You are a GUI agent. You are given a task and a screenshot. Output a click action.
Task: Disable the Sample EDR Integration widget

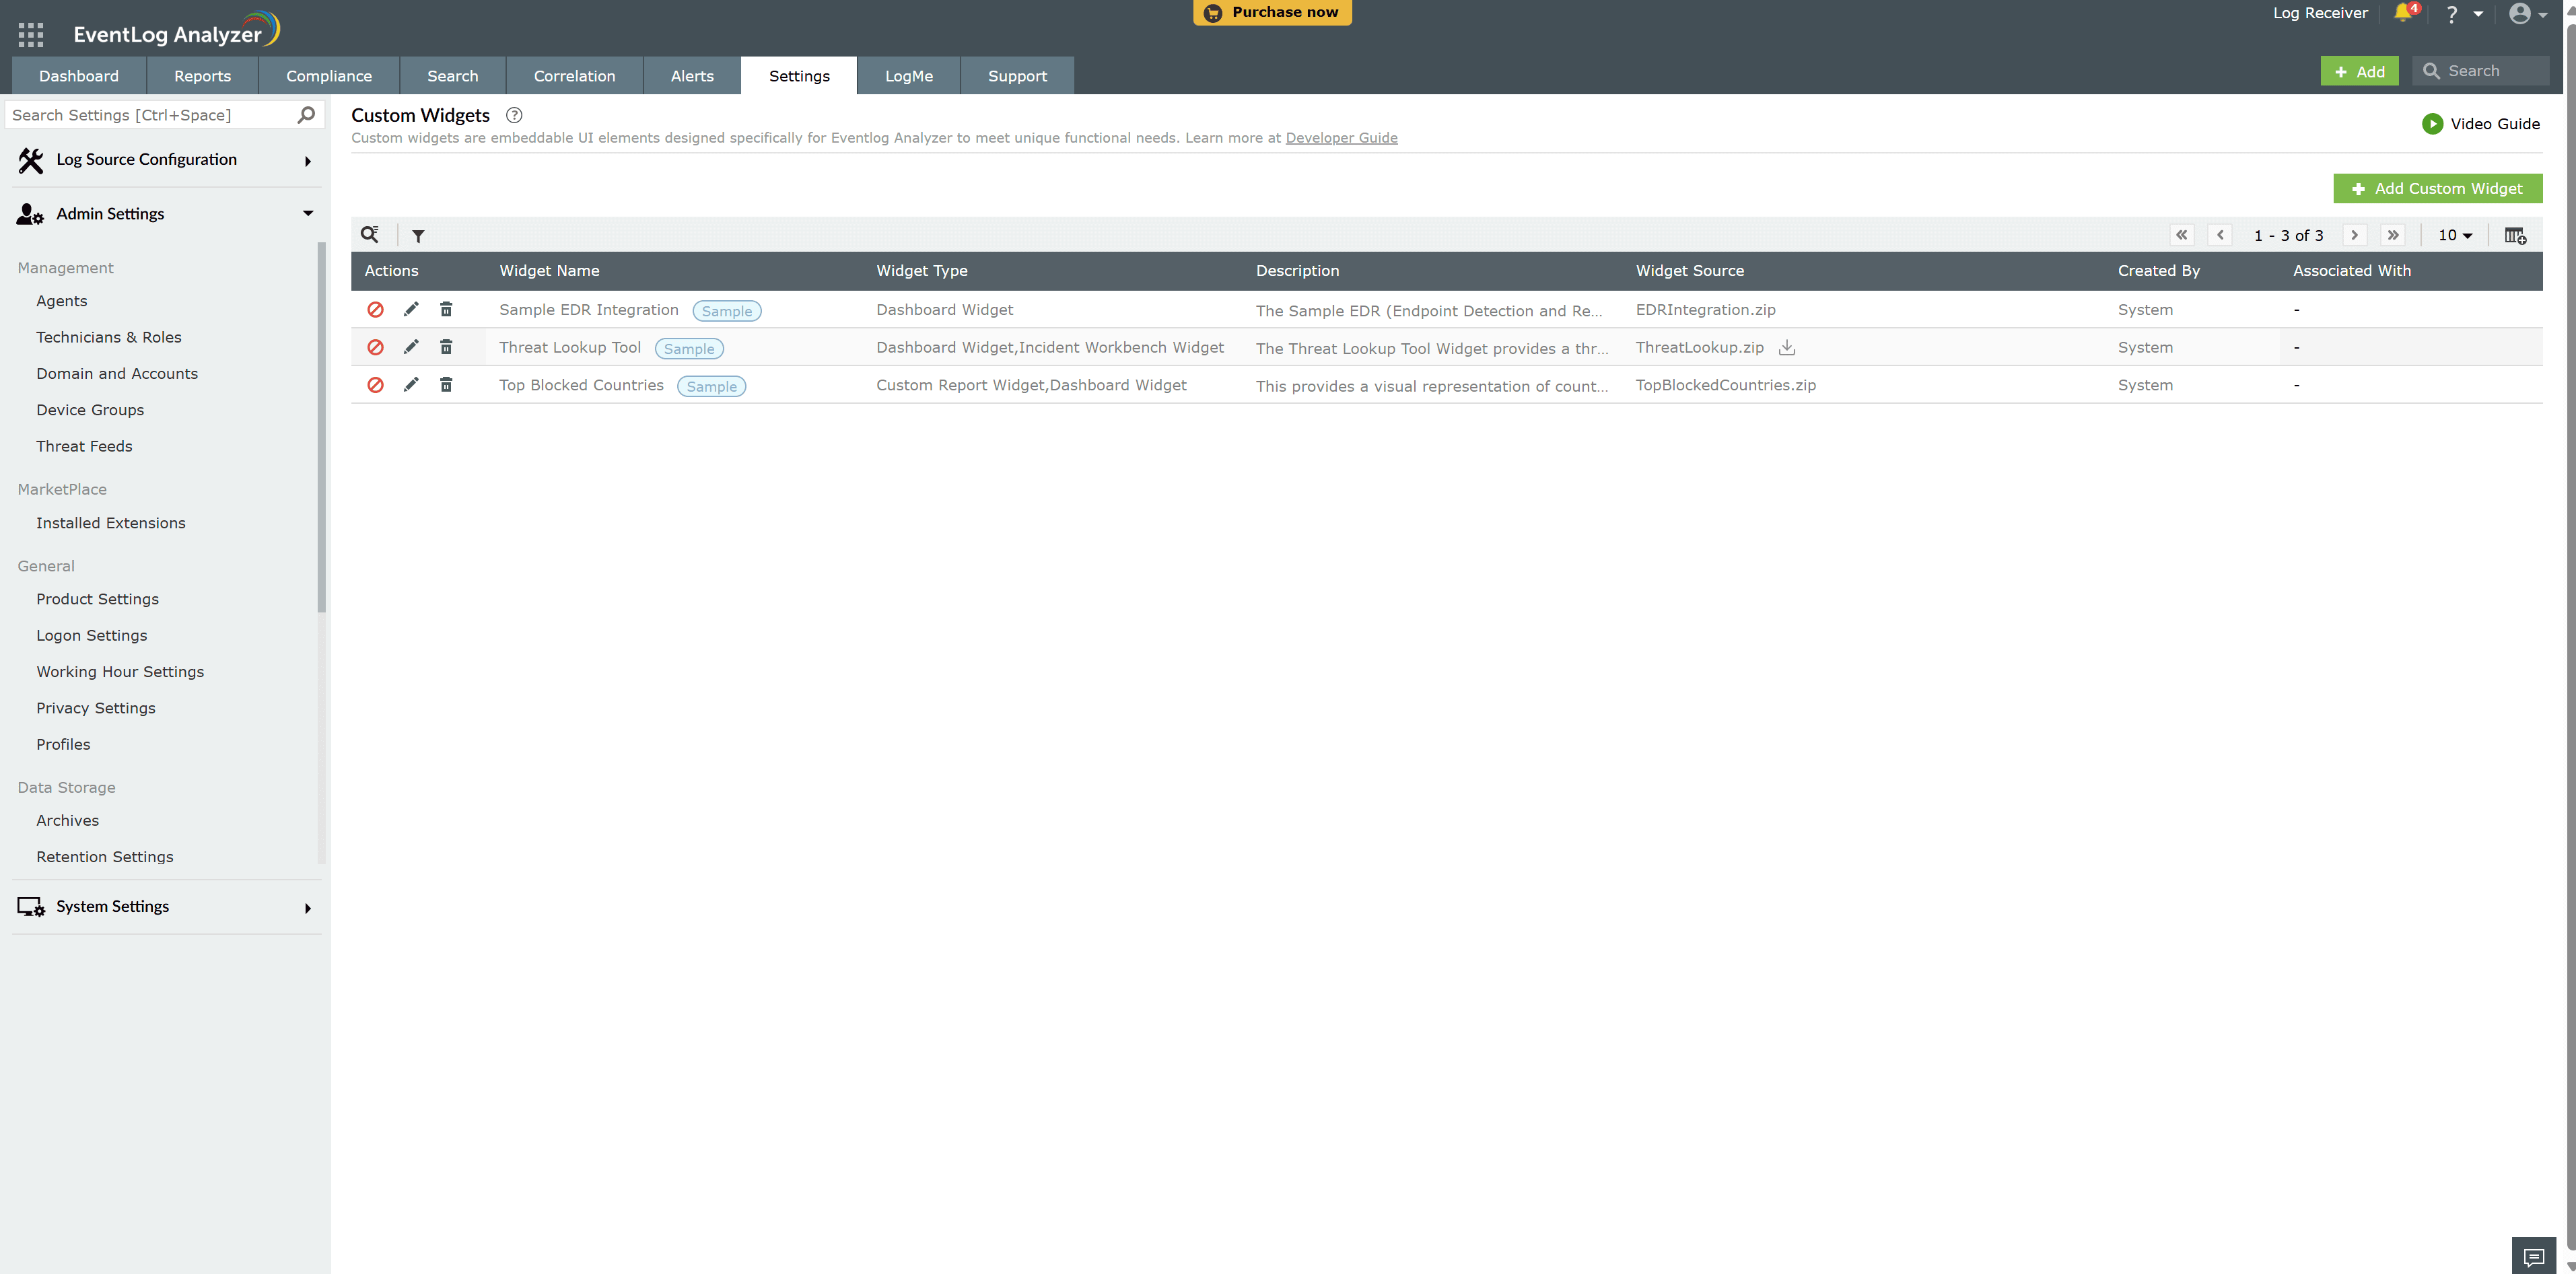click(x=375, y=310)
